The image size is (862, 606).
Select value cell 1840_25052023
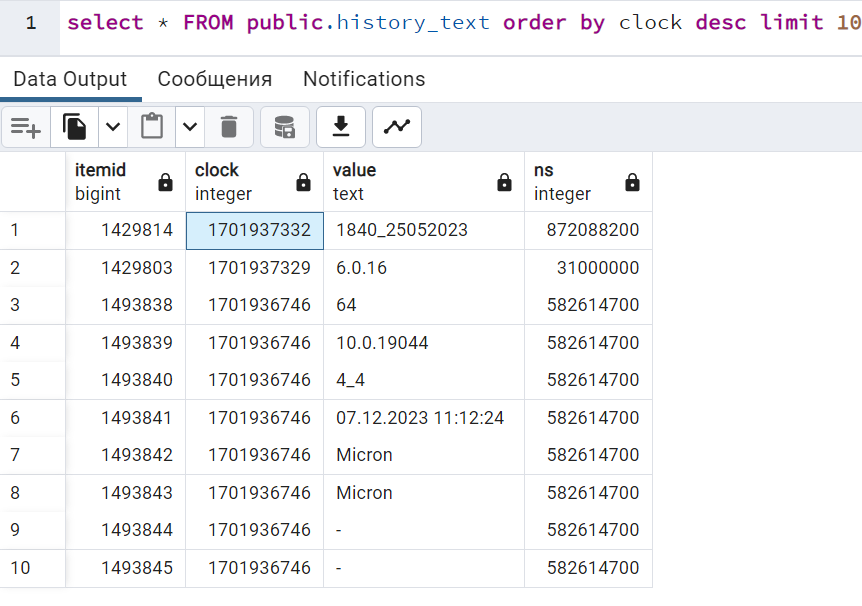(424, 230)
